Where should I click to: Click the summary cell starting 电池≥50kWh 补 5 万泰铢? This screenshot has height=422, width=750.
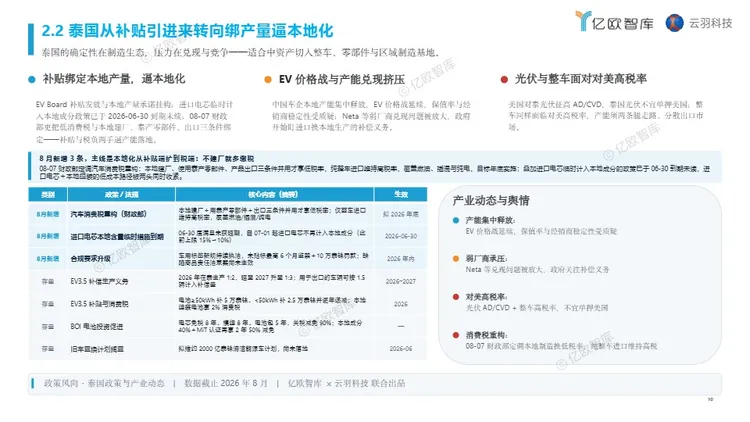coord(273,304)
